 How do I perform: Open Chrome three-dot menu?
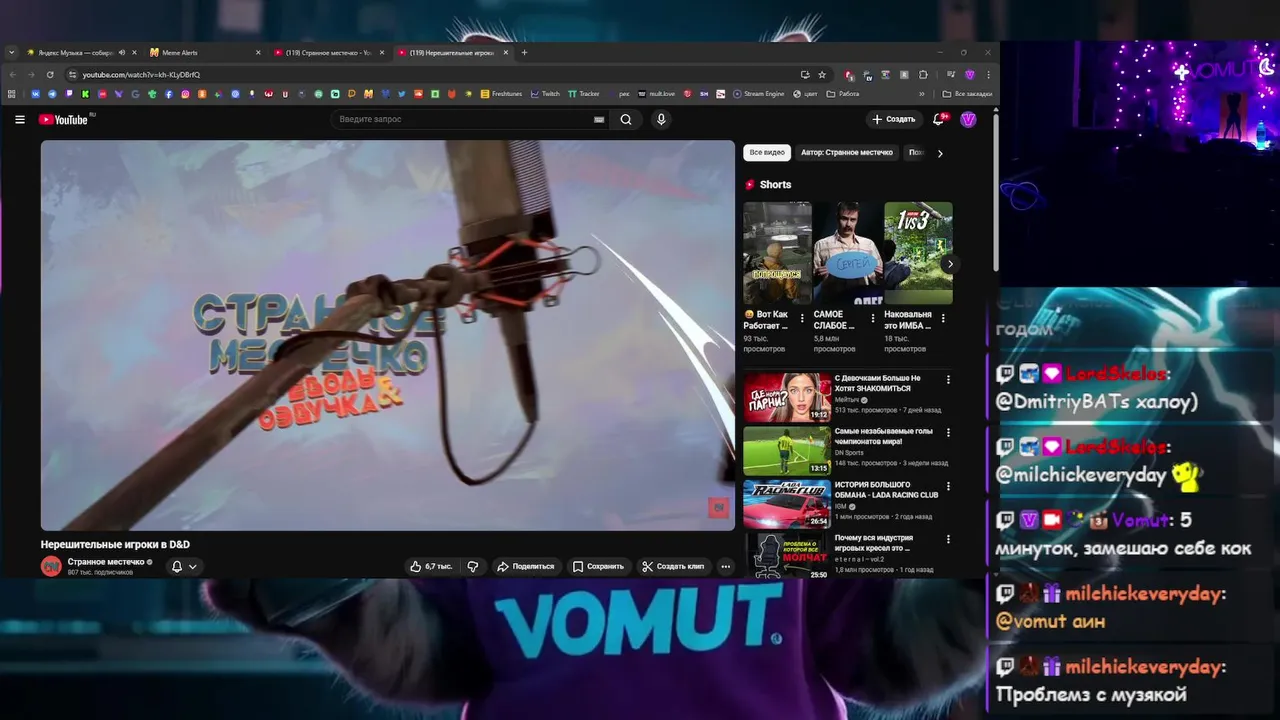pos(988,74)
